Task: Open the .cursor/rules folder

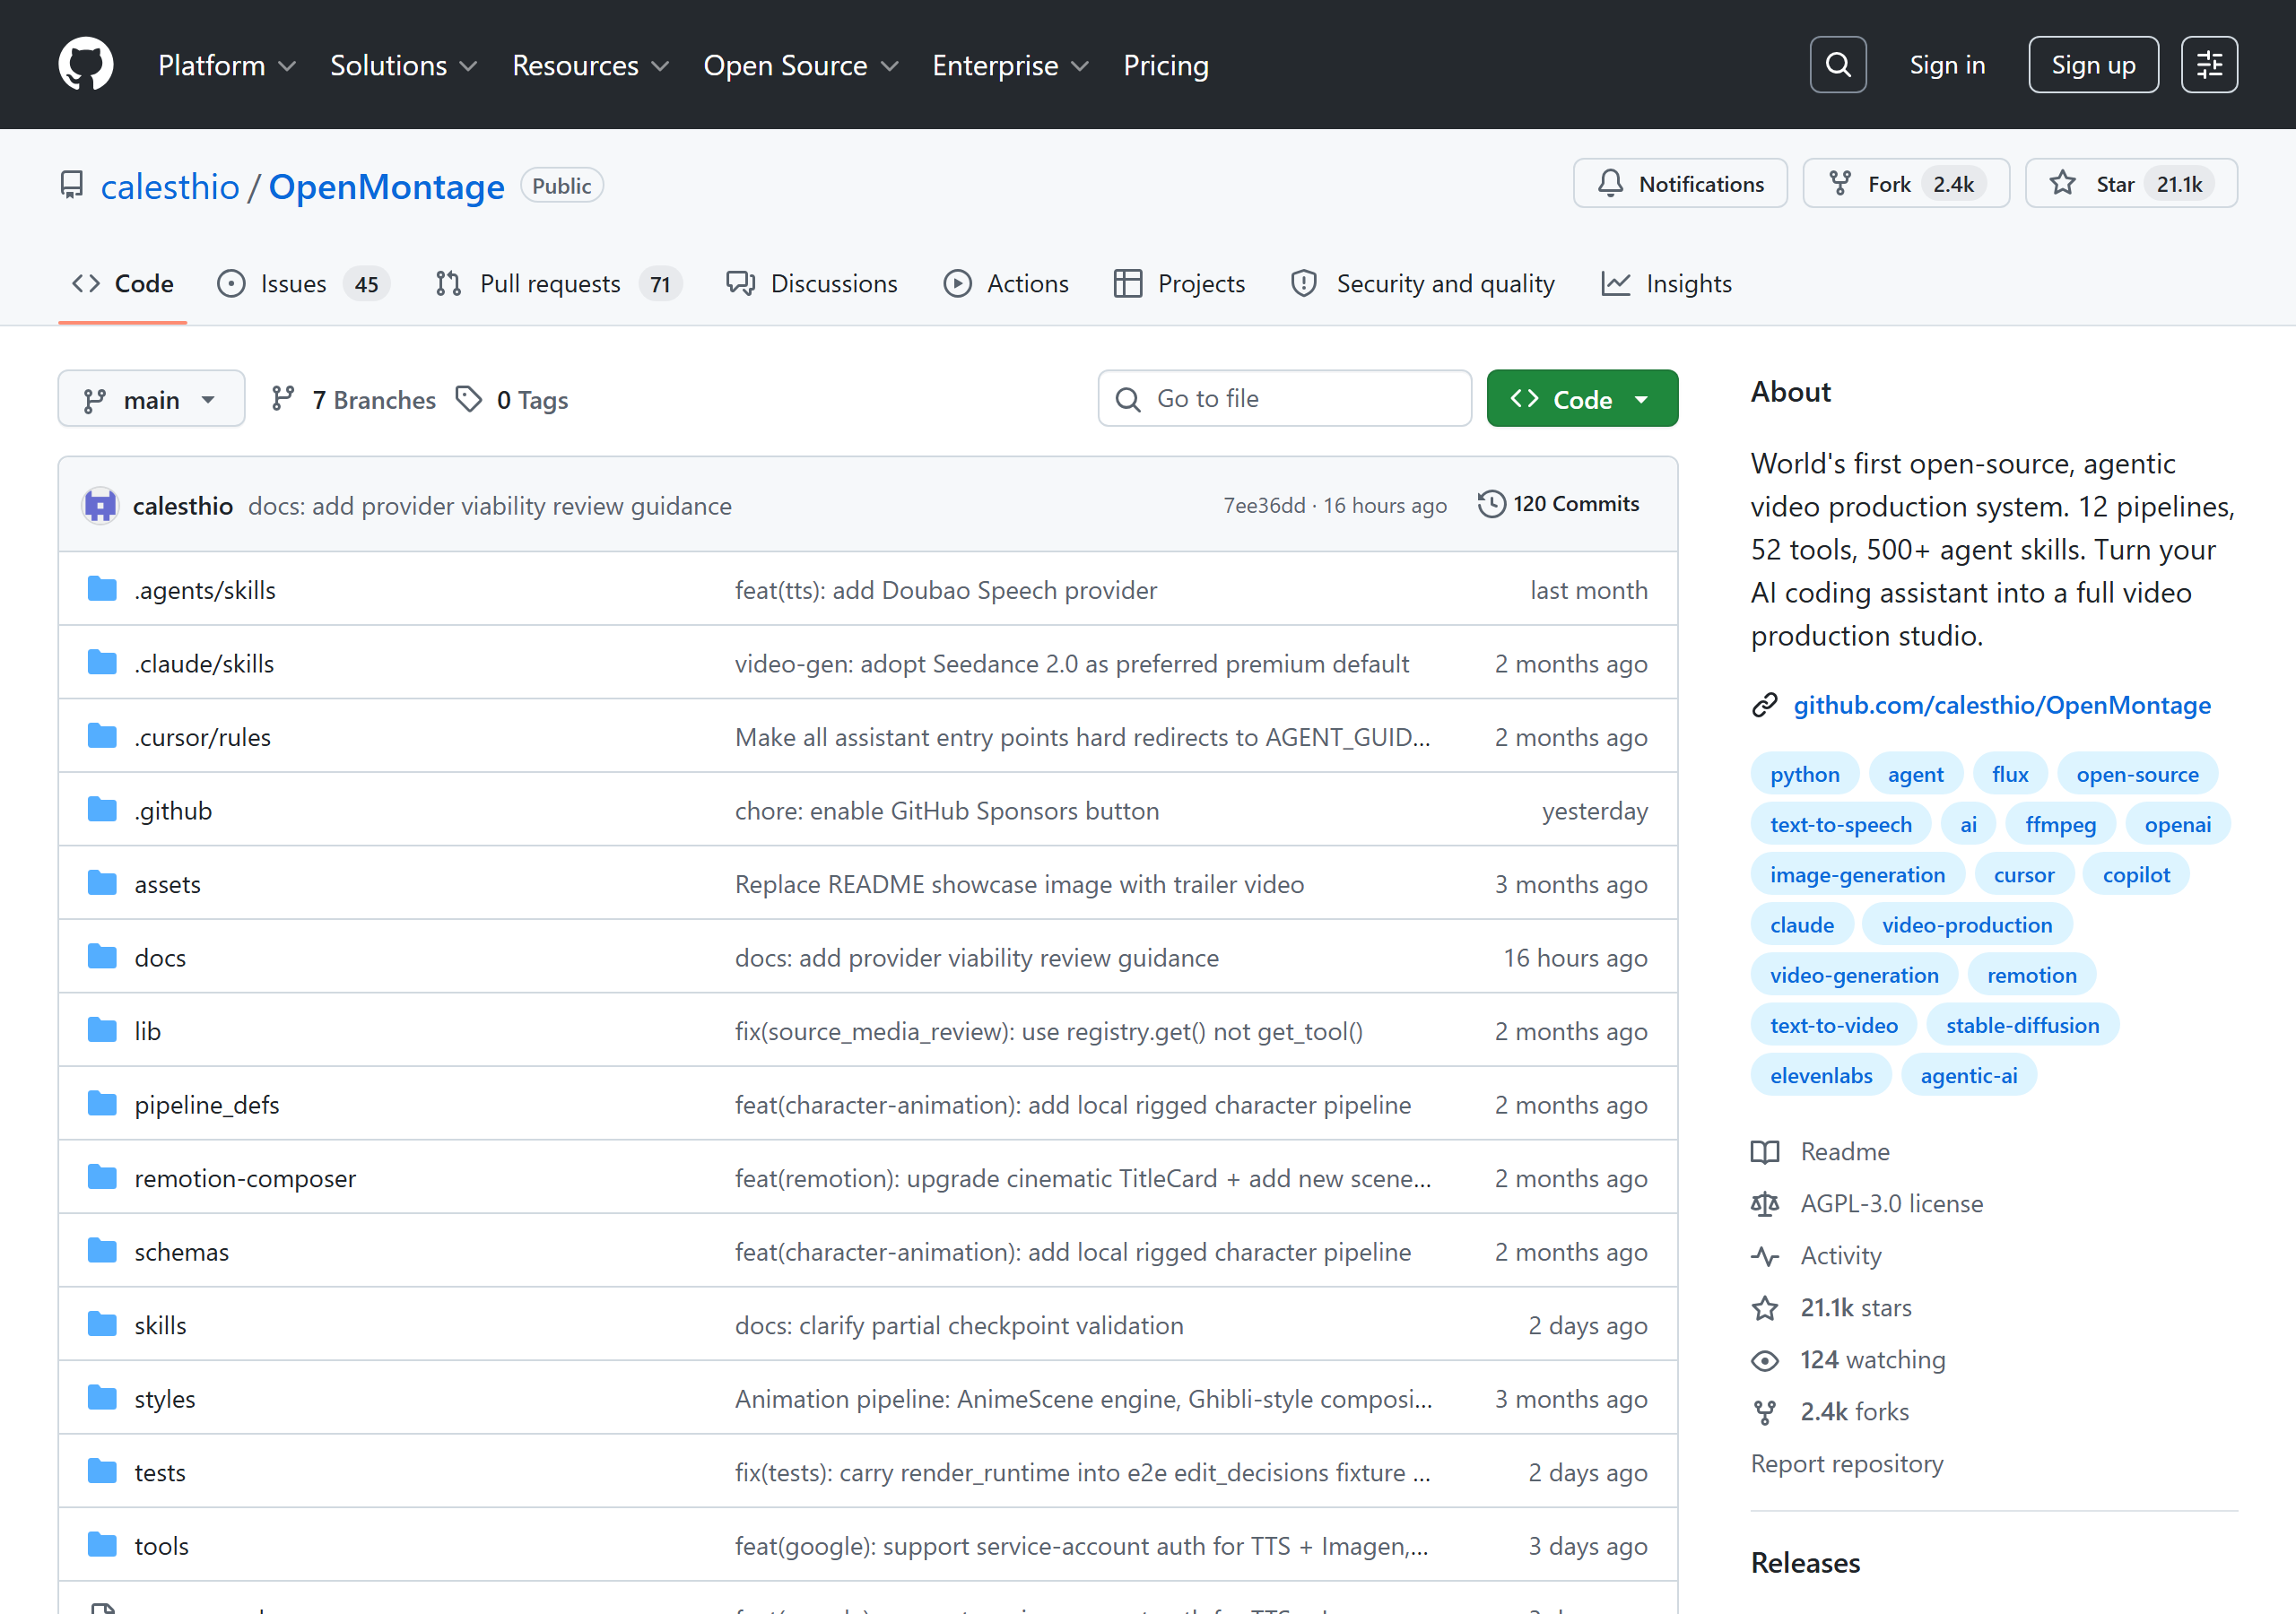Action: [x=203, y=737]
